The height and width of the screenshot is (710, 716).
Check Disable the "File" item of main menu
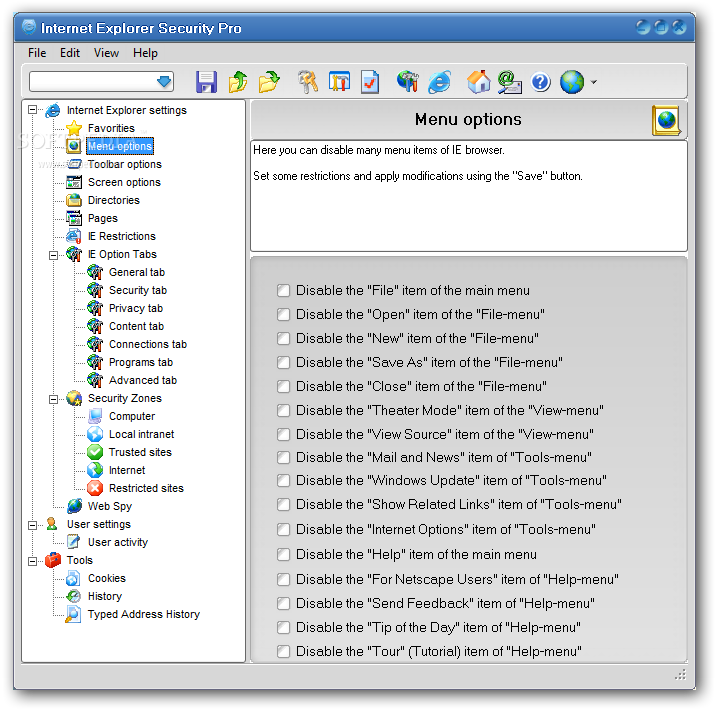click(x=284, y=290)
